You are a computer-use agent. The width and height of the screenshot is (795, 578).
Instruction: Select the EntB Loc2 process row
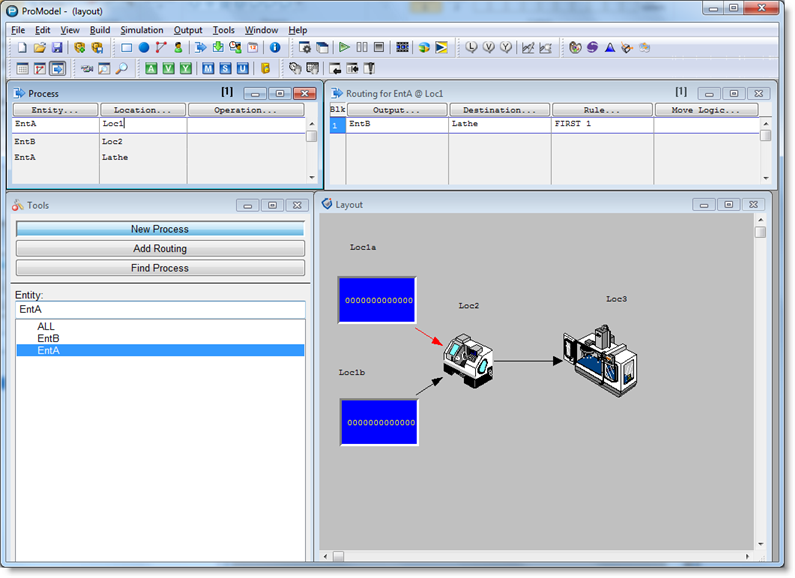pos(159,141)
